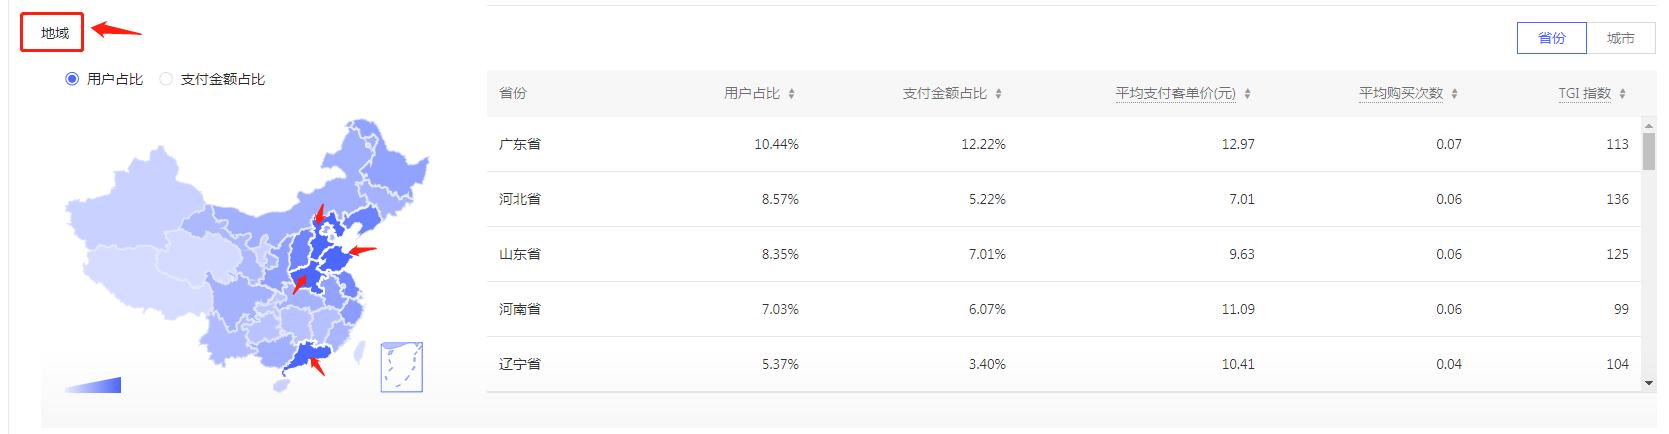
Task: Click the table scrollbar down arrow
Action: (x=1649, y=383)
